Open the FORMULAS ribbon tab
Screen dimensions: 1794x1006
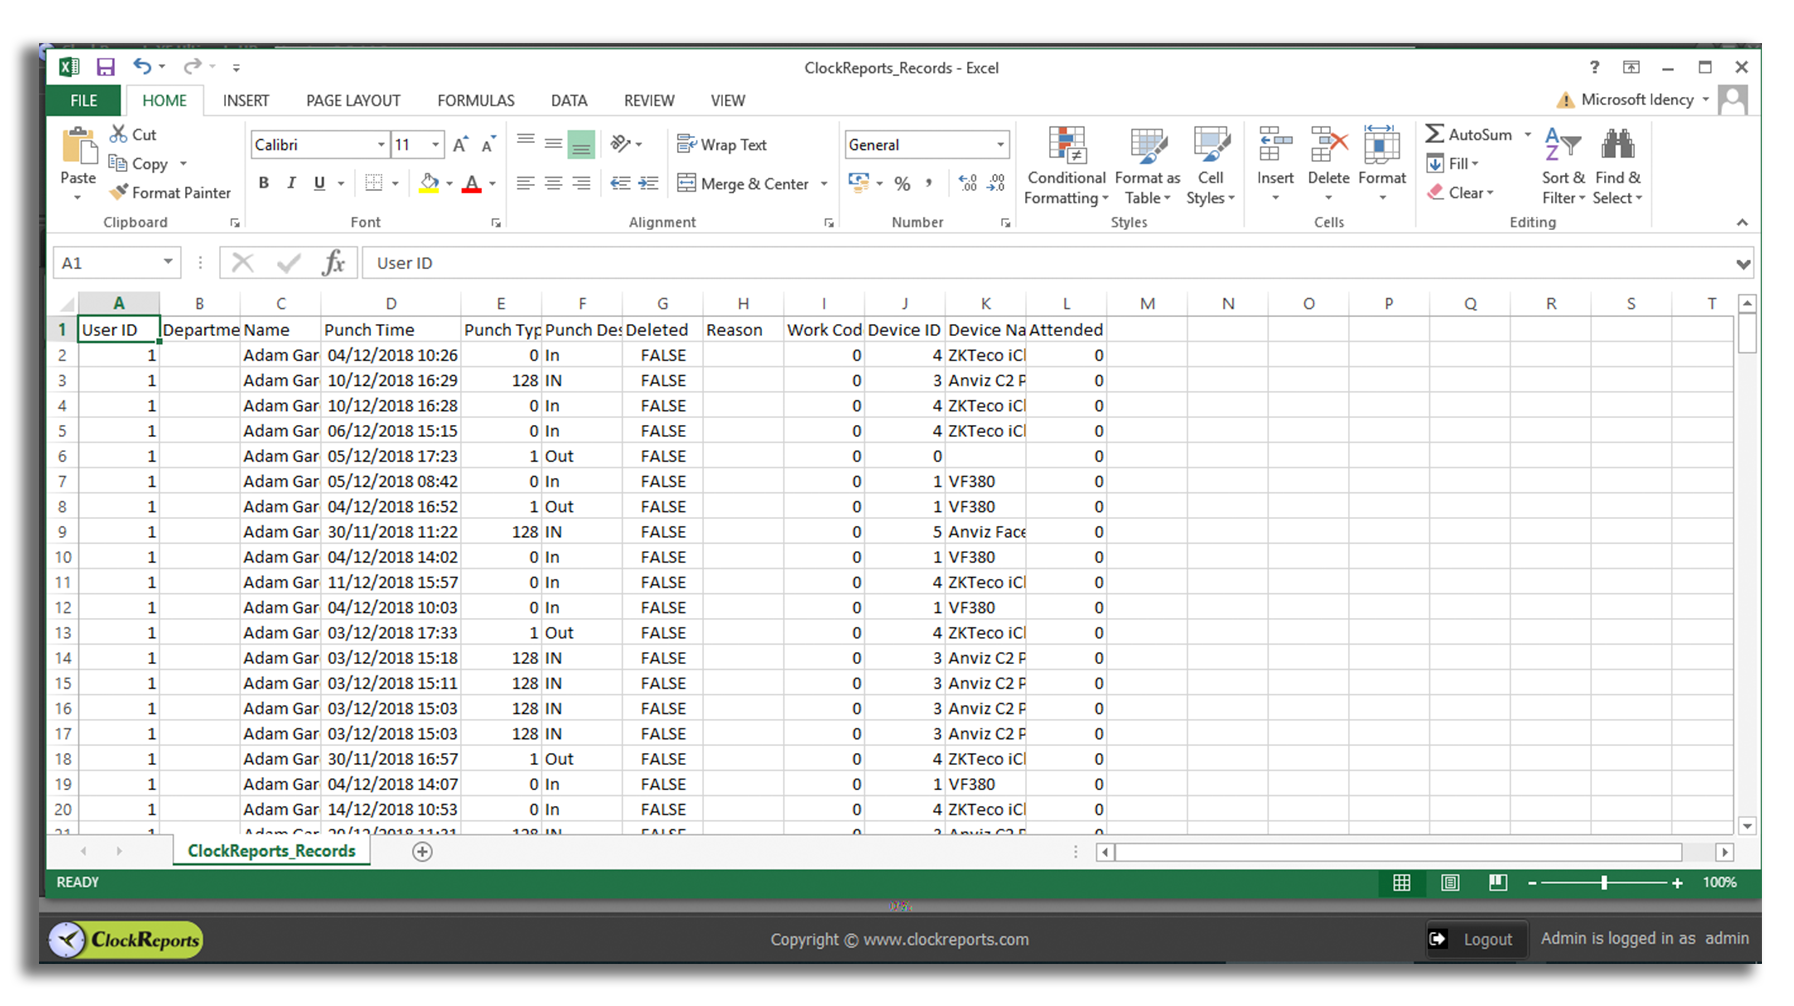pyautogui.click(x=475, y=100)
